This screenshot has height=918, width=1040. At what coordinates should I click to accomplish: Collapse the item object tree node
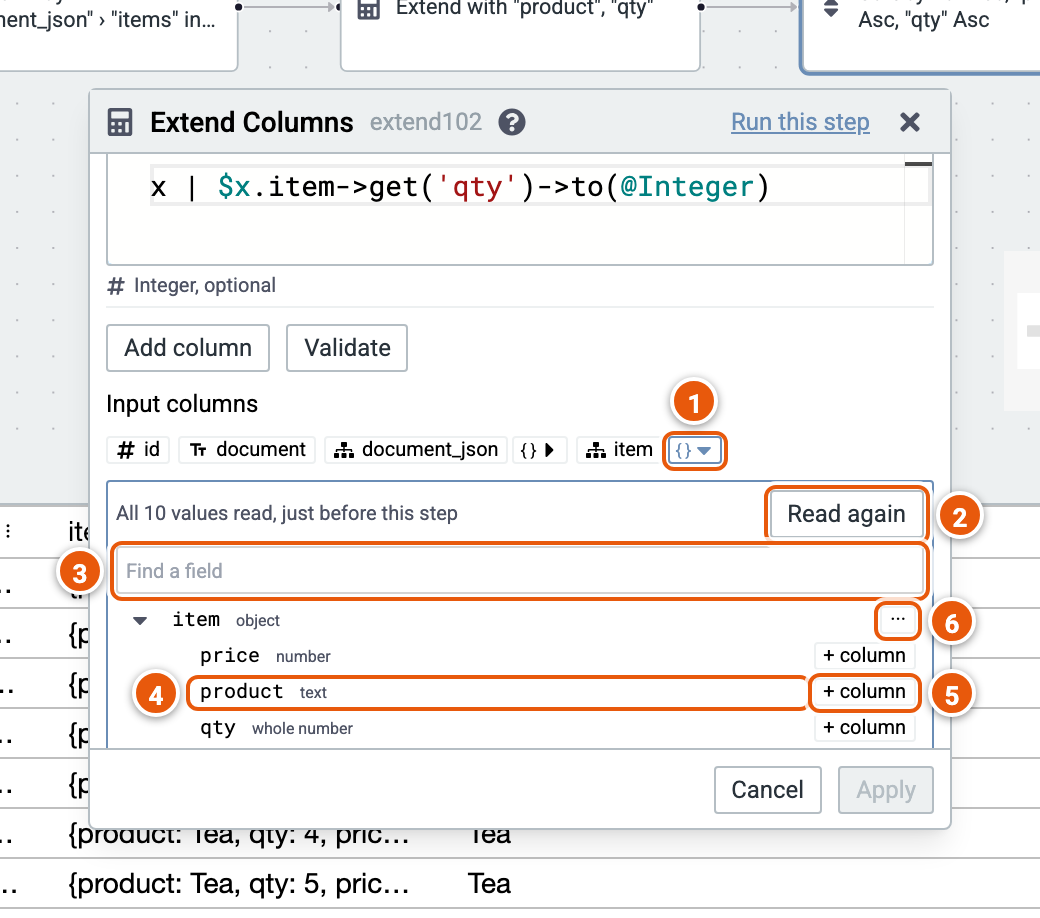pyautogui.click(x=140, y=621)
